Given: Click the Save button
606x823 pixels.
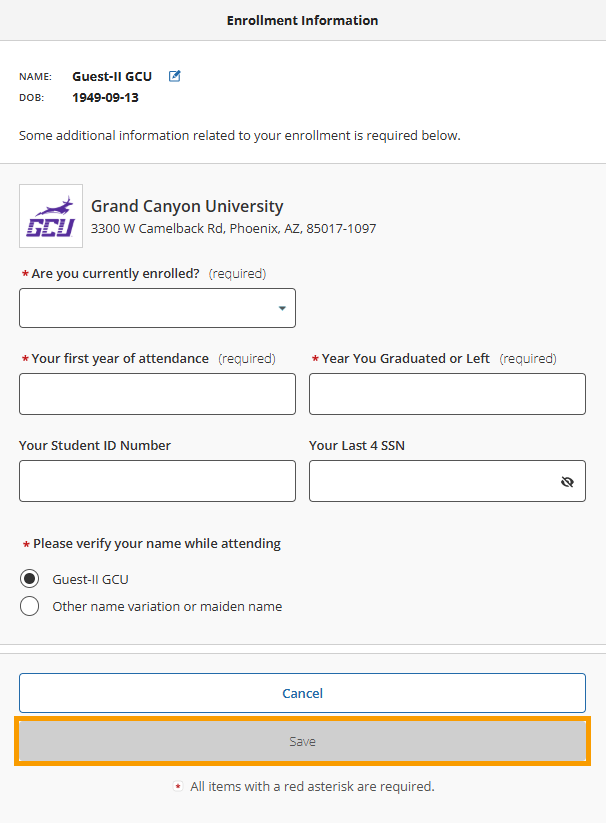Looking at the screenshot, I should click(302, 741).
